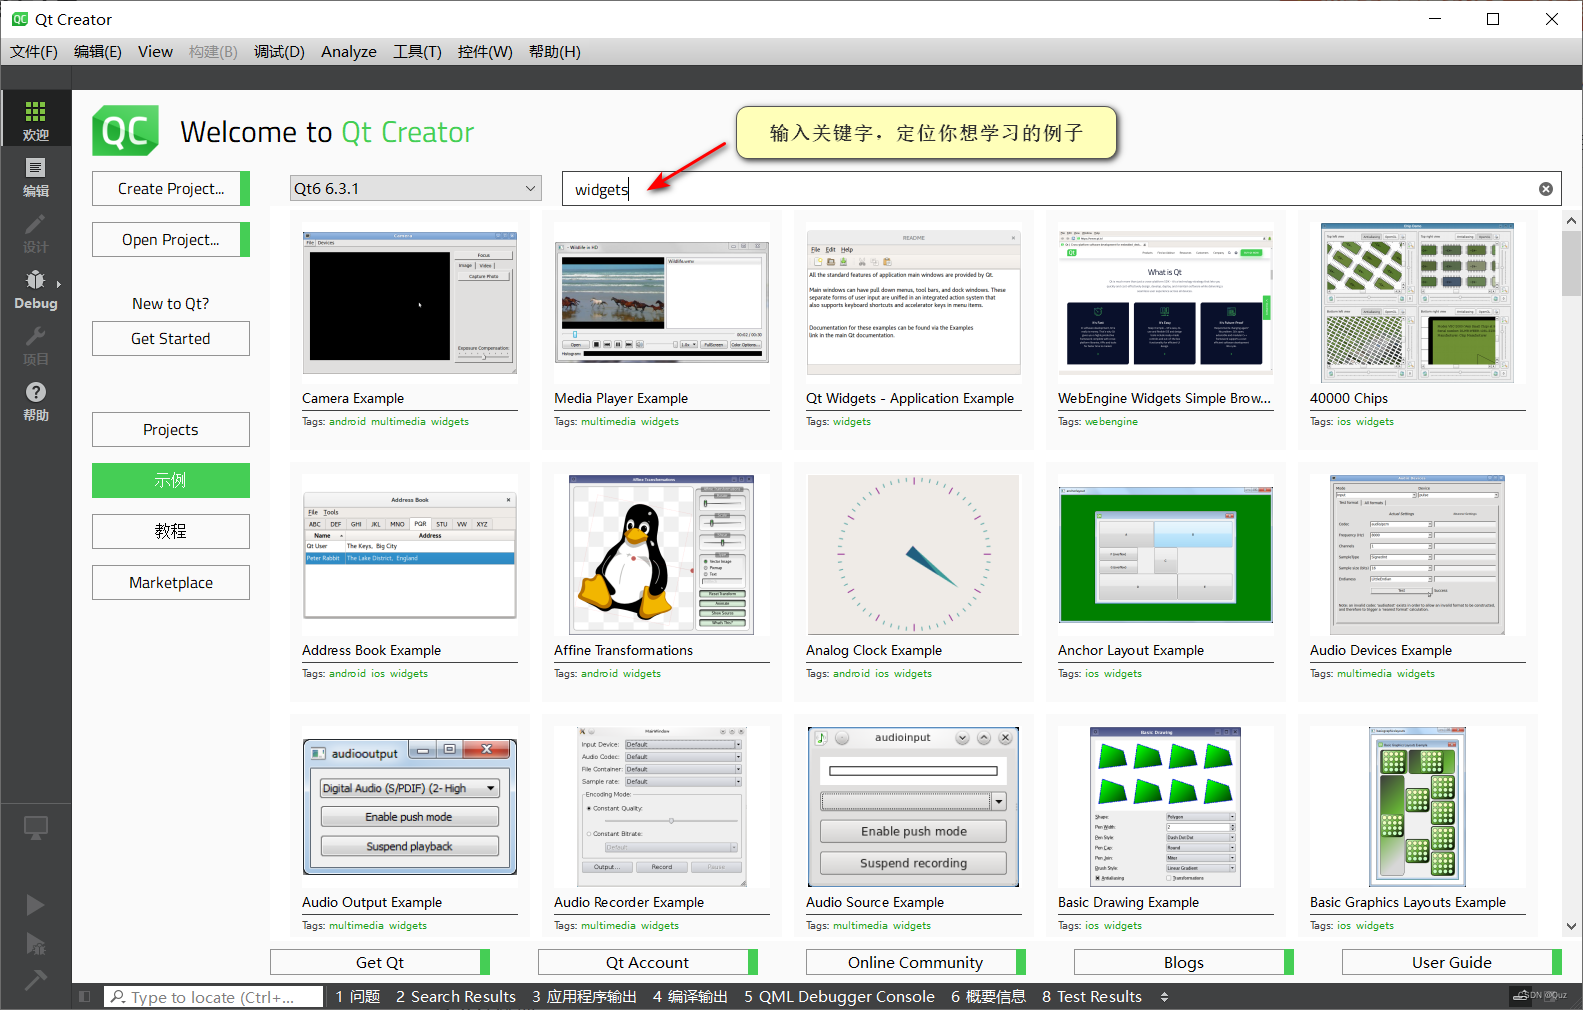This screenshot has height=1010, width=1583.
Task: Click multimedia tag under Camera Example
Action: coord(398,422)
